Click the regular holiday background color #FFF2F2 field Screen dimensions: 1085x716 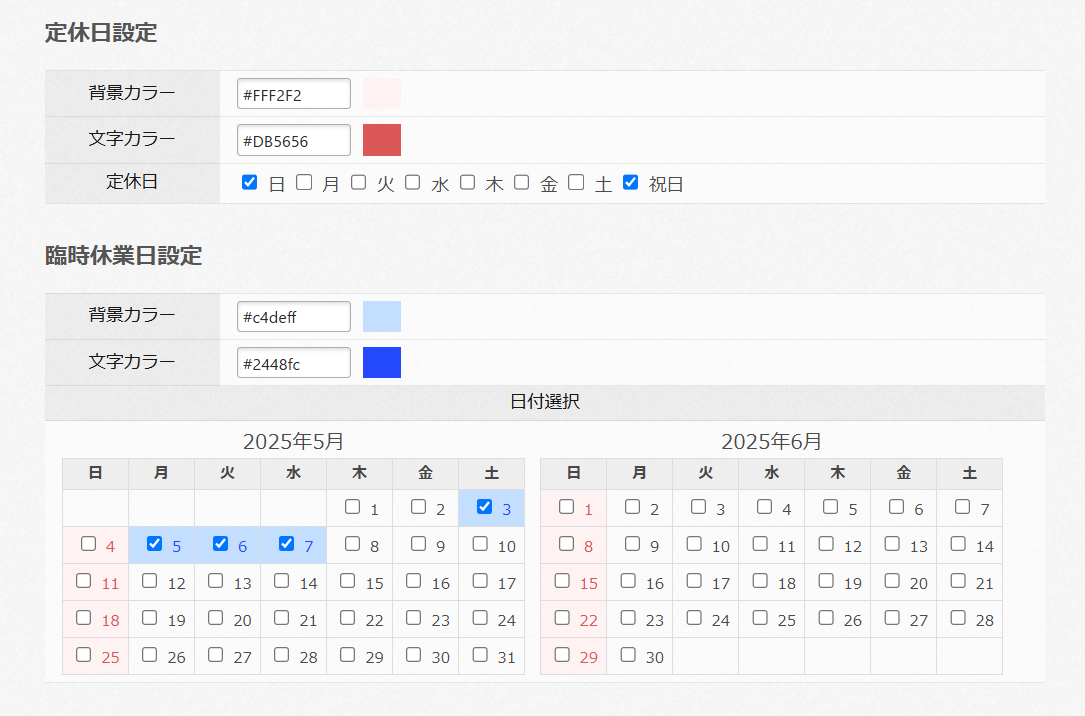pyautogui.click(x=294, y=94)
